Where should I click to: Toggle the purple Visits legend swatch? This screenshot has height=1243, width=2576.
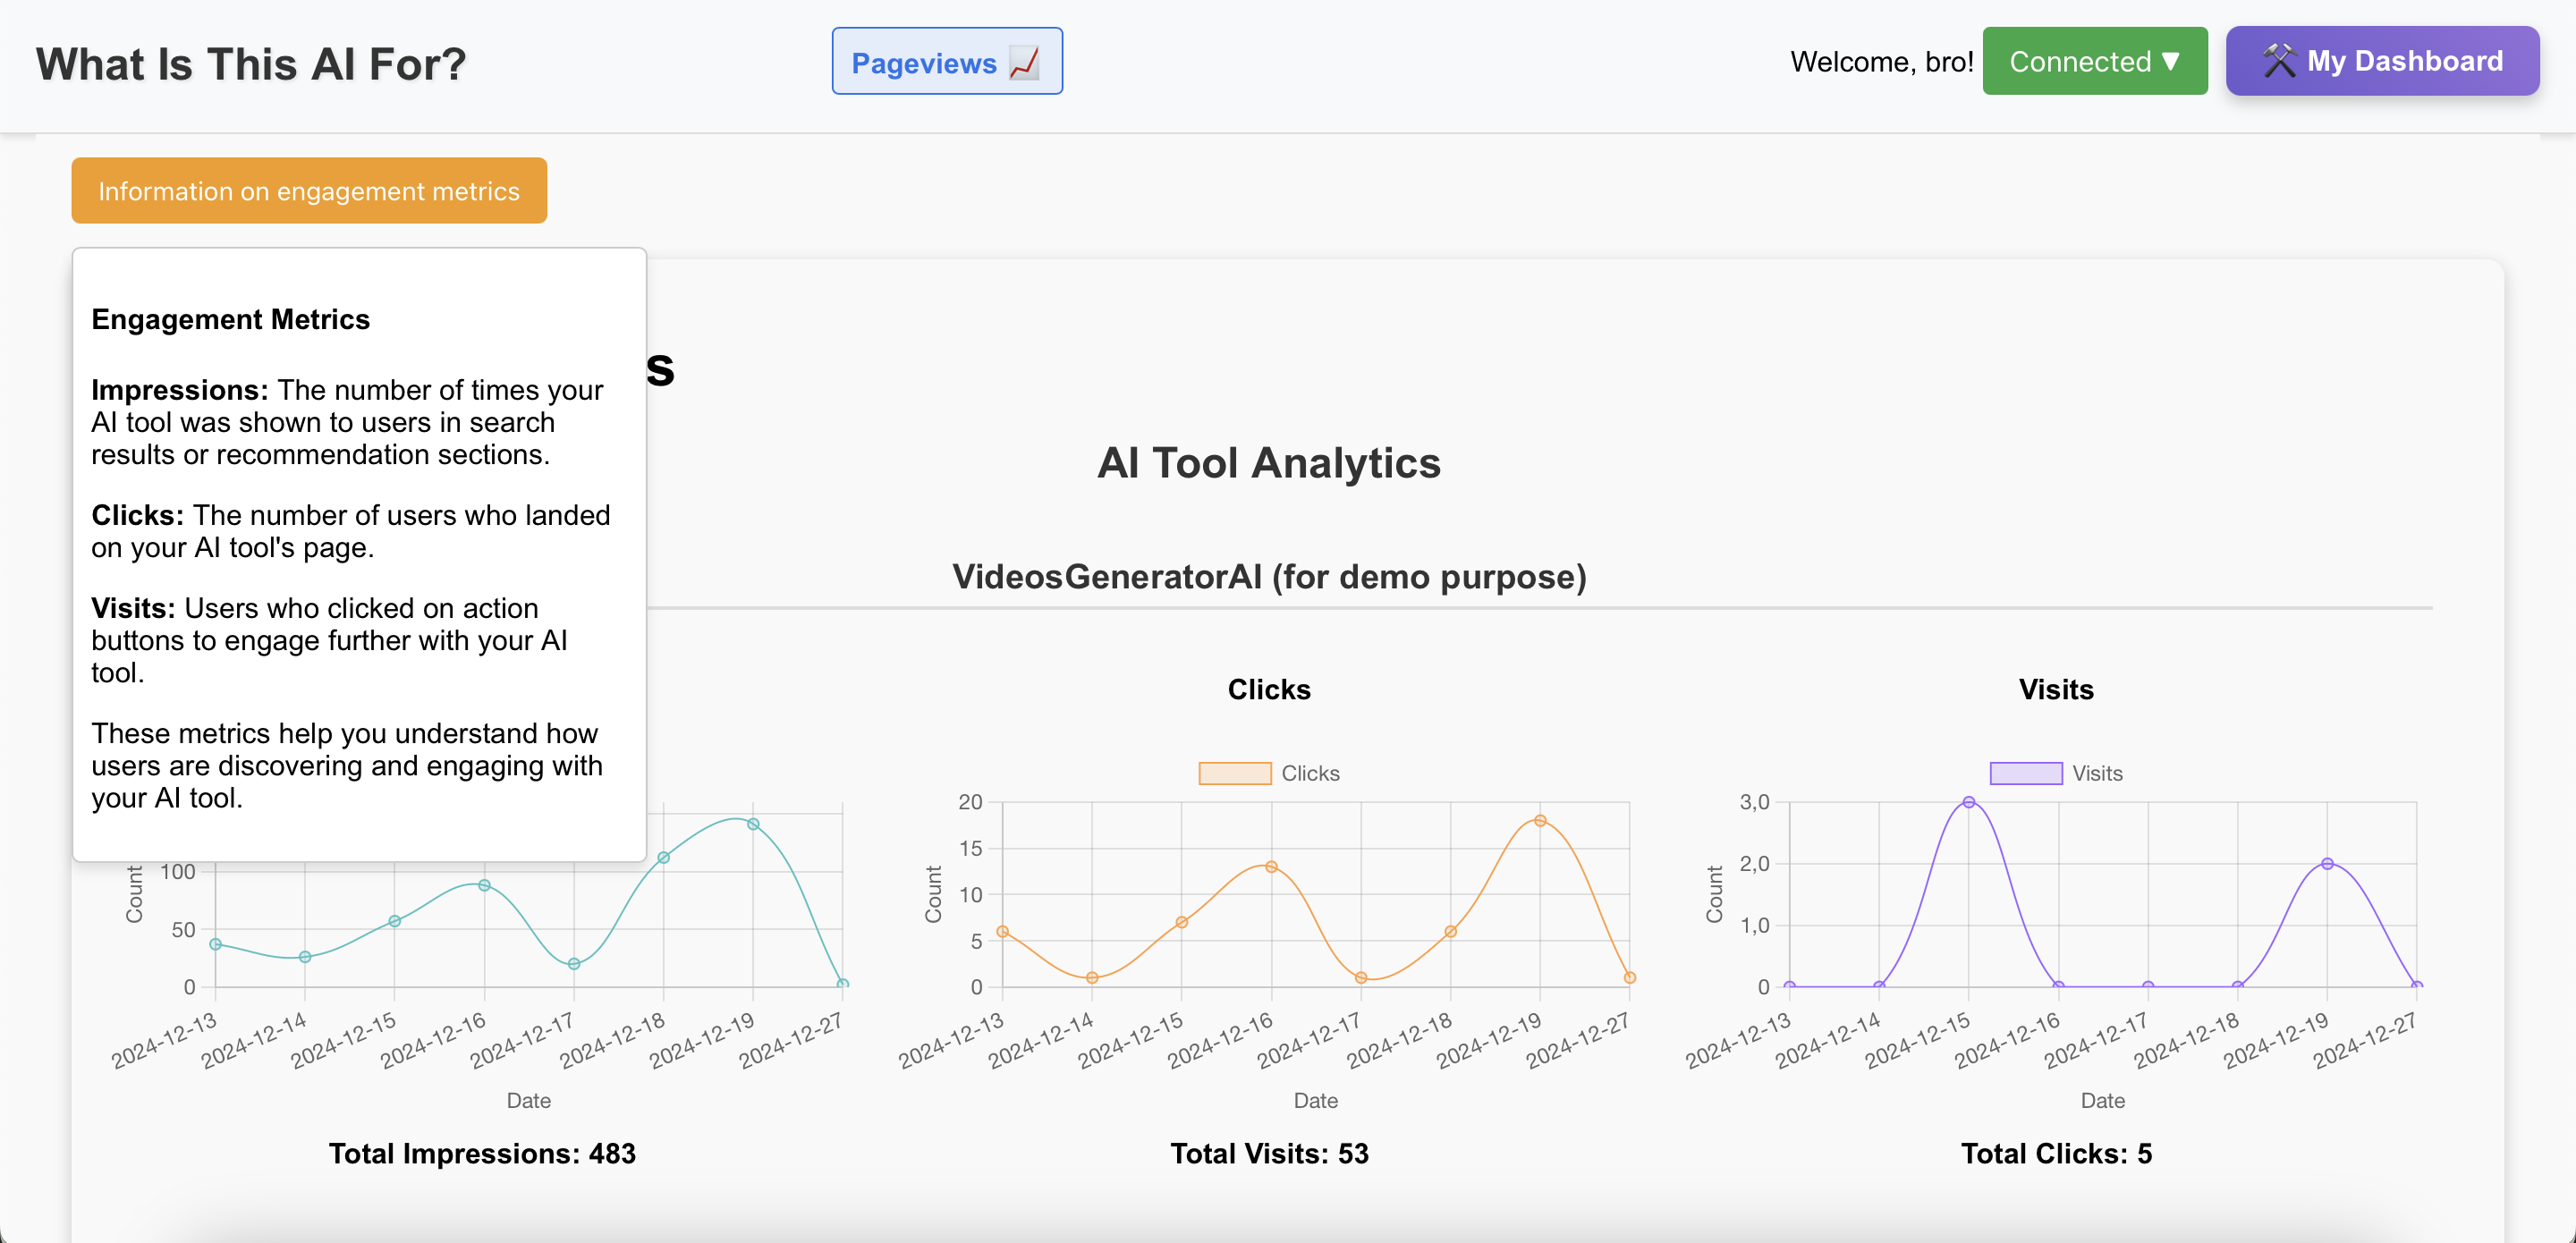point(2025,773)
